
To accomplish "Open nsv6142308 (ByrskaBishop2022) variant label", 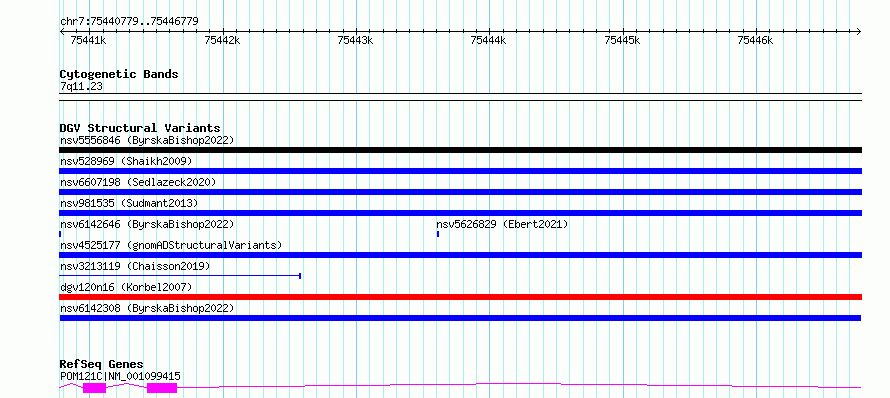I will 147,308.
